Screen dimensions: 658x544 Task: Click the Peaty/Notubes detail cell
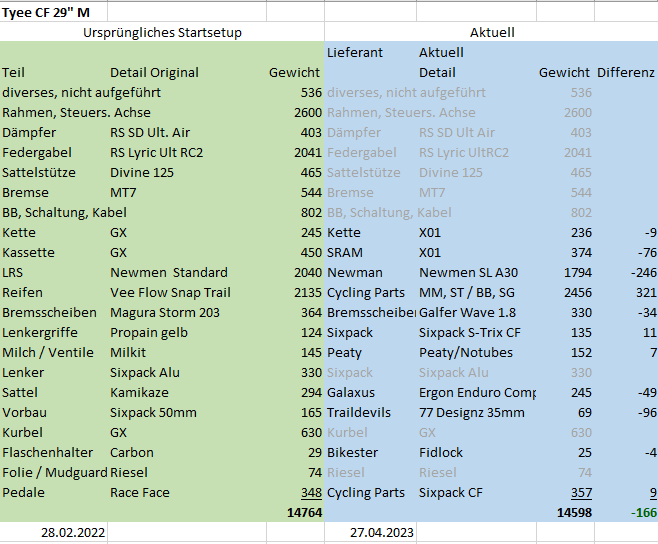[465, 352]
